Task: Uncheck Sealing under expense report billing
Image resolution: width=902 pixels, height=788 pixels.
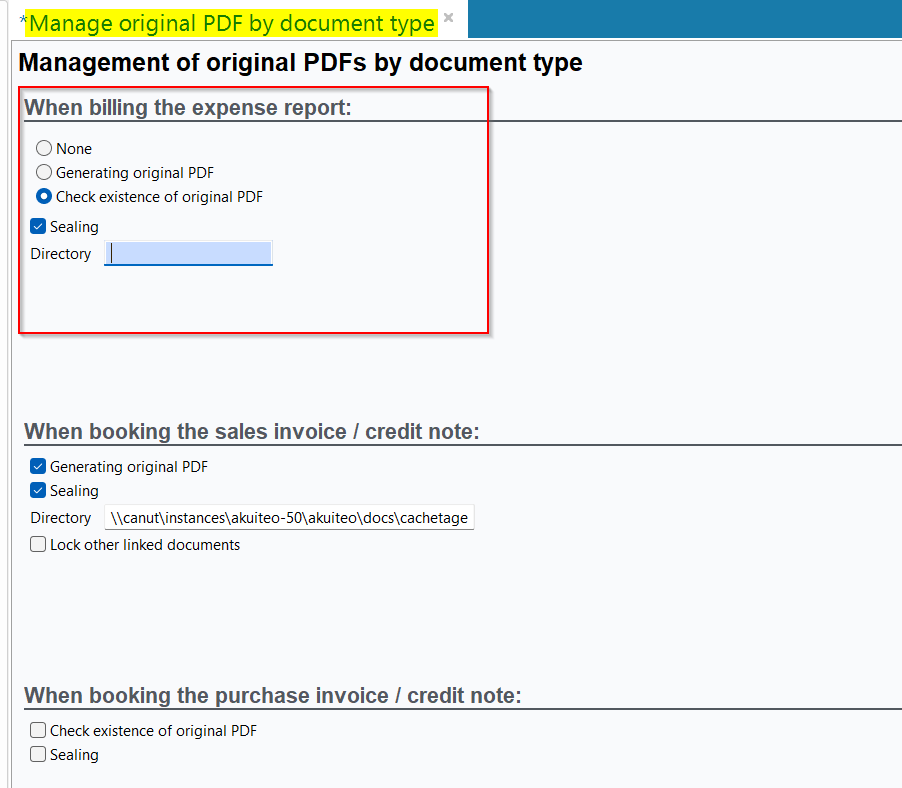Action: click(x=38, y=227)
